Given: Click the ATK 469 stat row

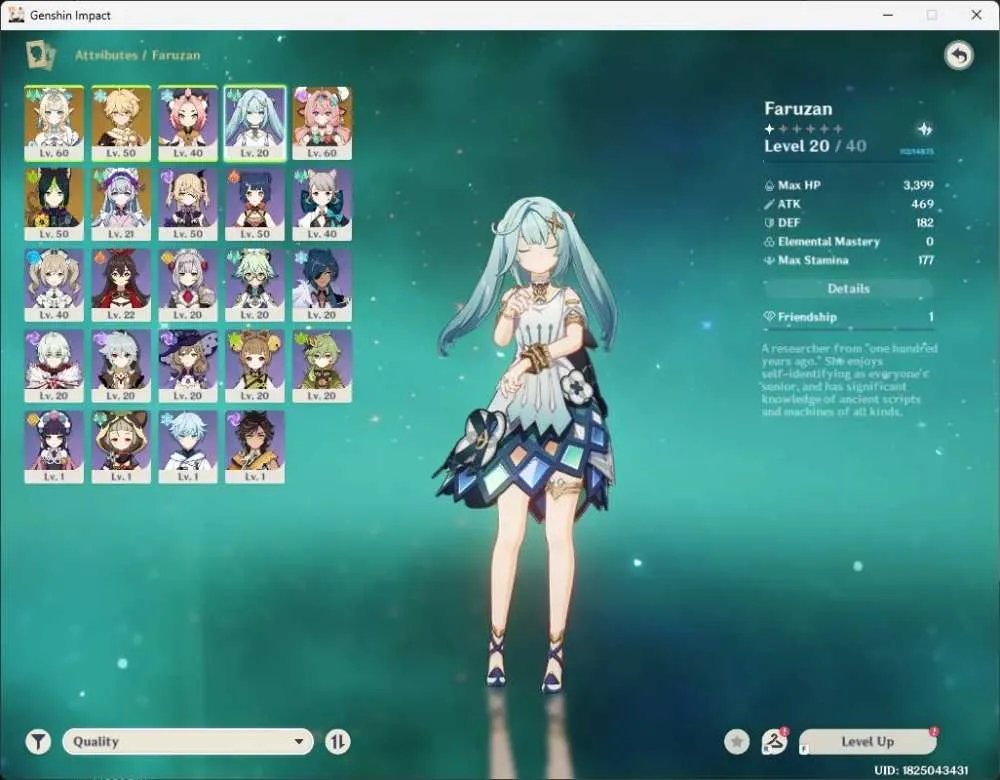Looking at the screenshot, I should coord(849,204).
